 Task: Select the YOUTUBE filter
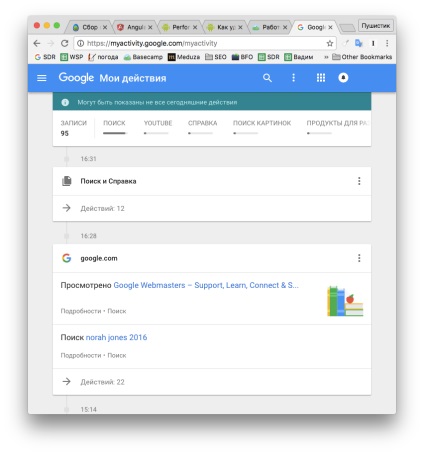(158, 127)
